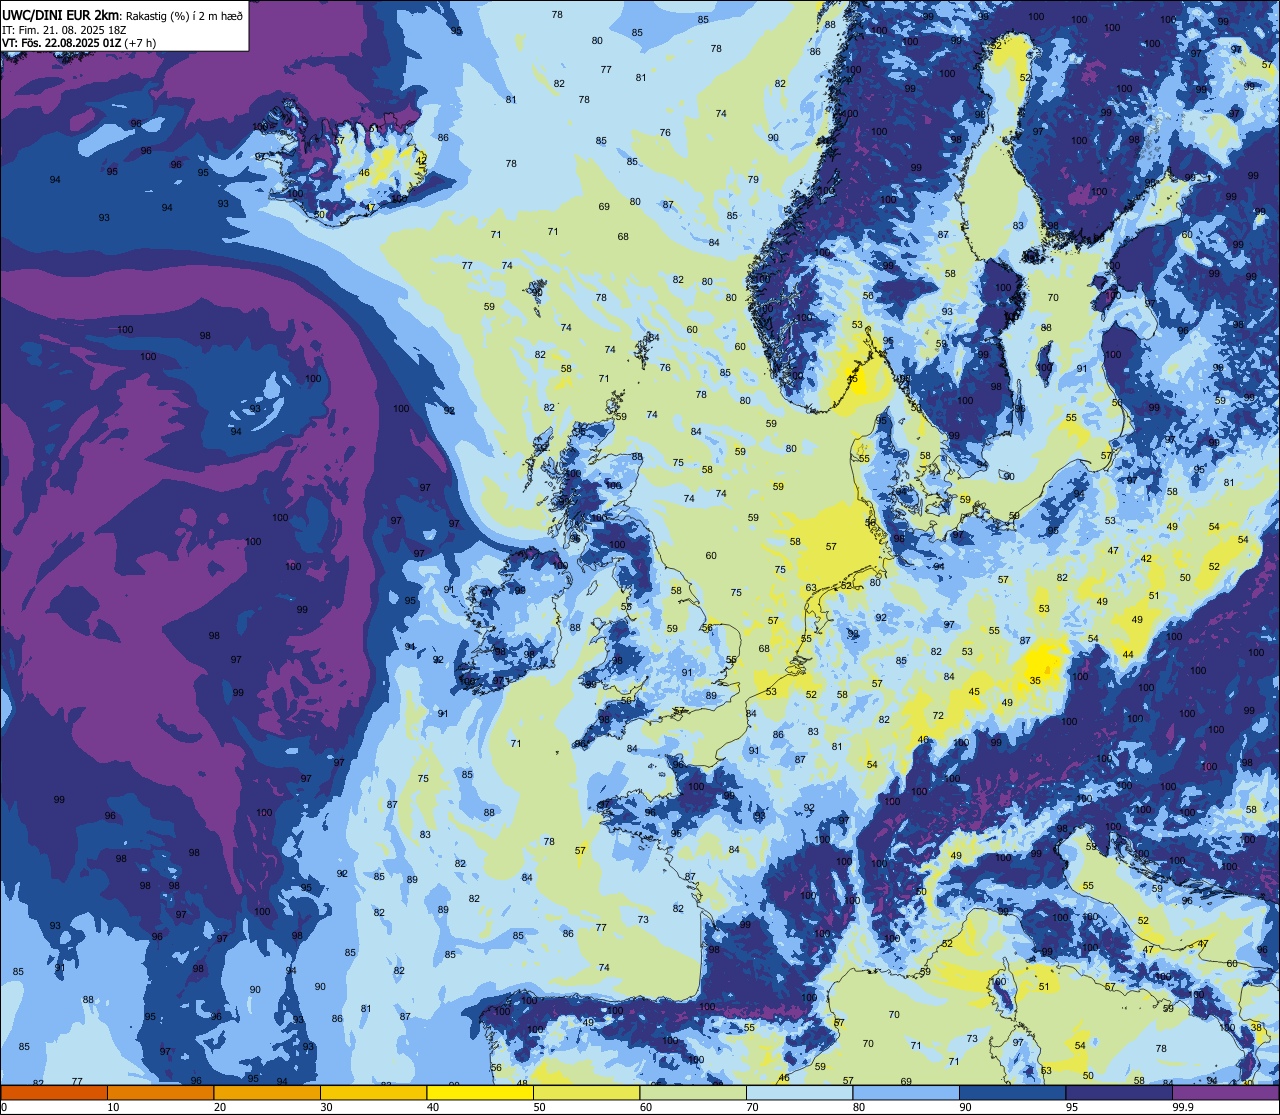This screenshot has width=1280, height=1115.
Task: Click the legend tick label '10'
Action: (113, 1107)
